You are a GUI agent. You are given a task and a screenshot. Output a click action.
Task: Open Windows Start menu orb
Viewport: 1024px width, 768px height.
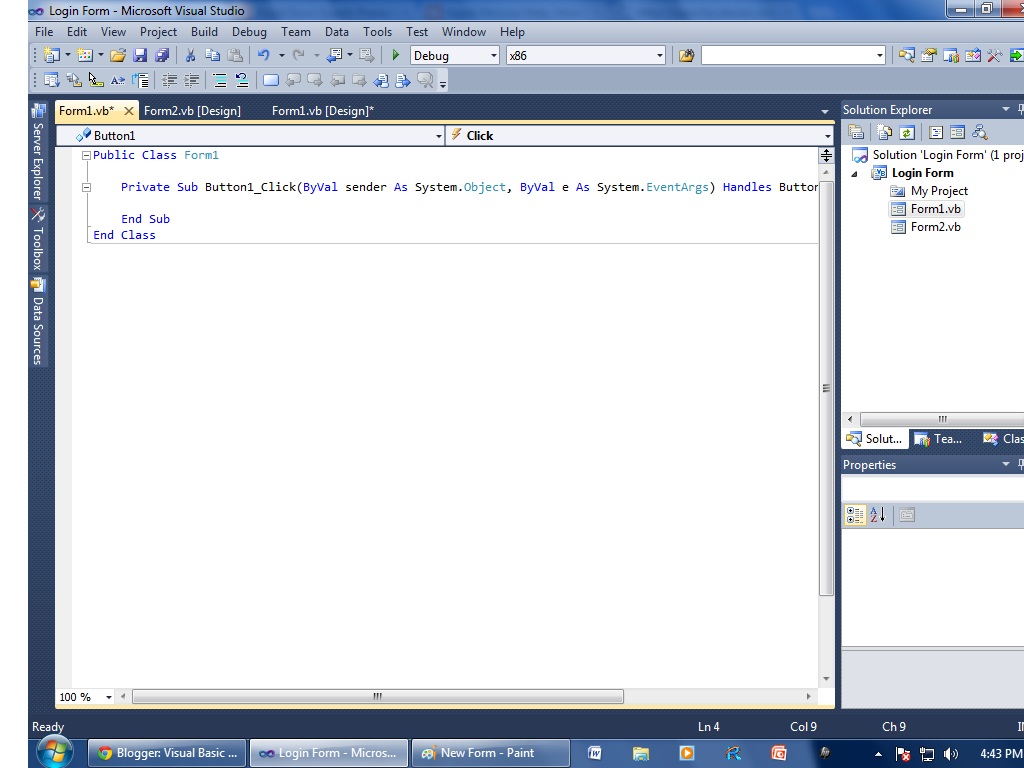coord(55,753)
